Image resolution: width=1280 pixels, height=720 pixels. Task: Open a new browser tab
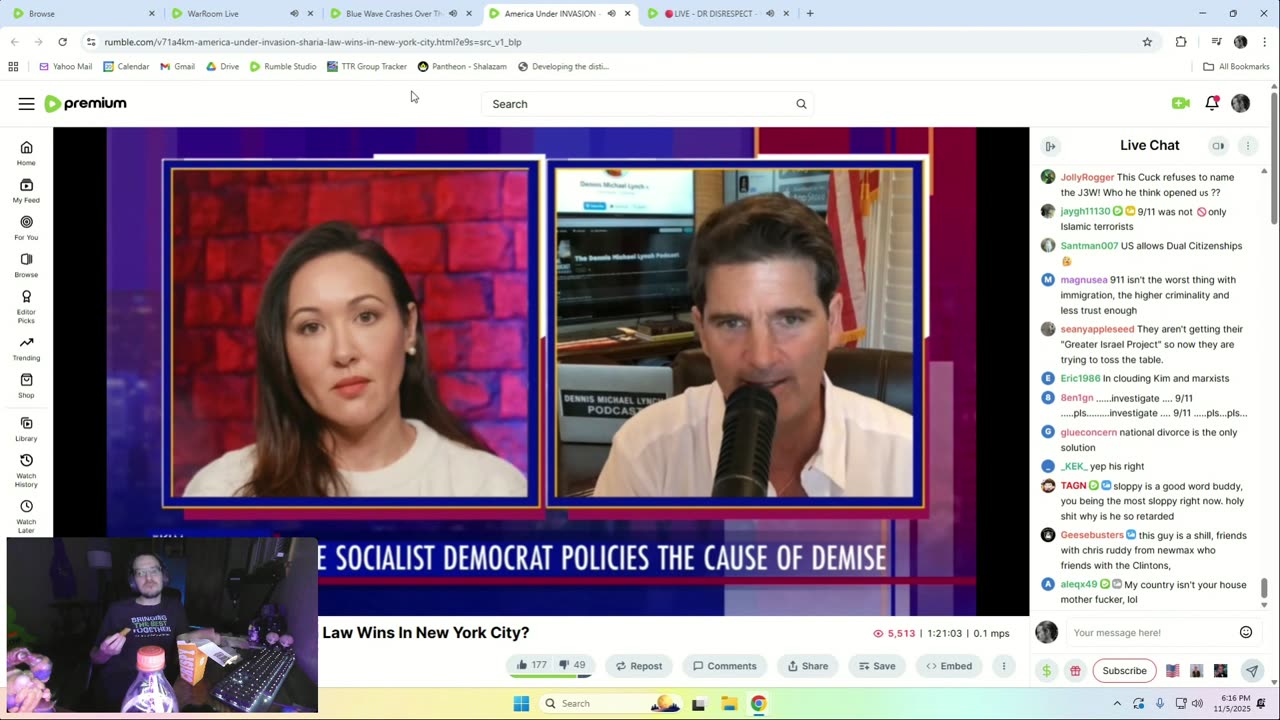(x=810, y=14)
